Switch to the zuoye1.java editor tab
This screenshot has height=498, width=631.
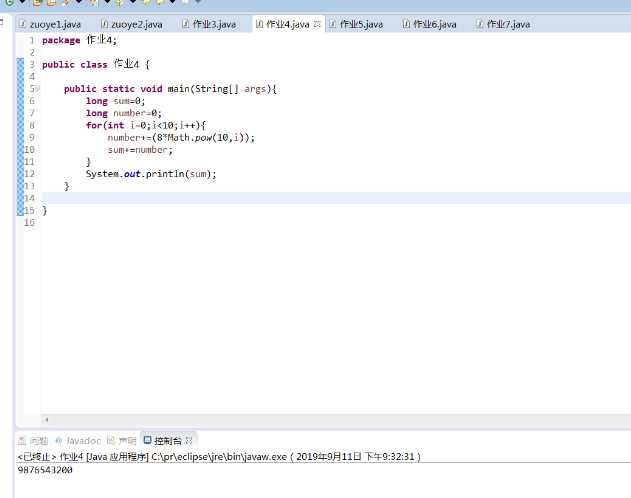tap(50, 25)
